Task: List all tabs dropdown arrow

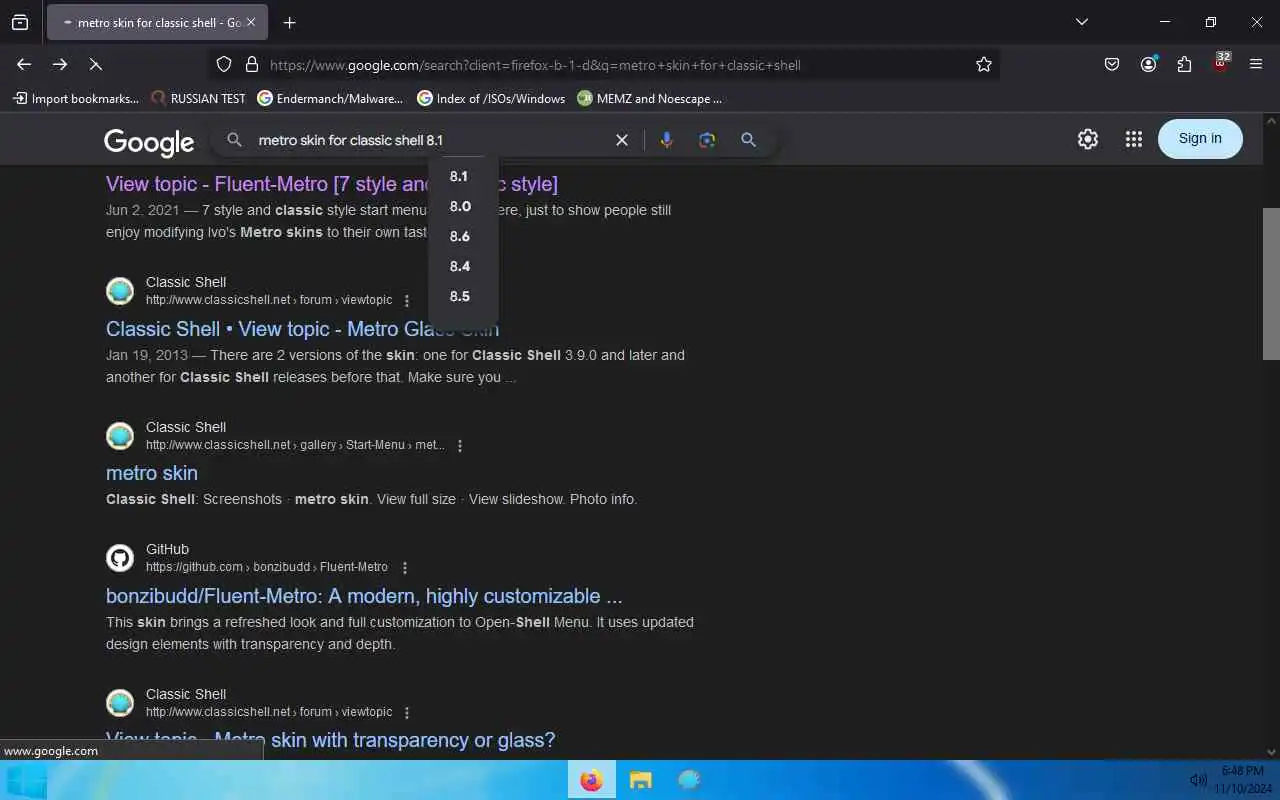Action: [x=1082, y=21]
